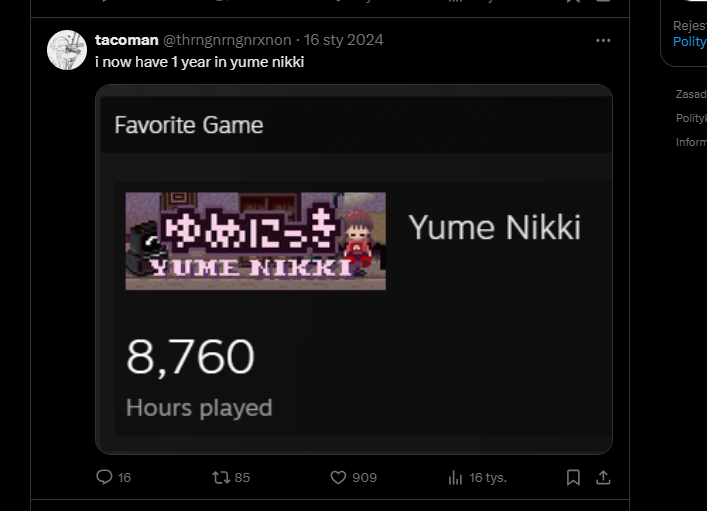Viewport: 707px width, 511px height.
Task: Open view analytics bar chart icon
Action: (x=455, y=478)
